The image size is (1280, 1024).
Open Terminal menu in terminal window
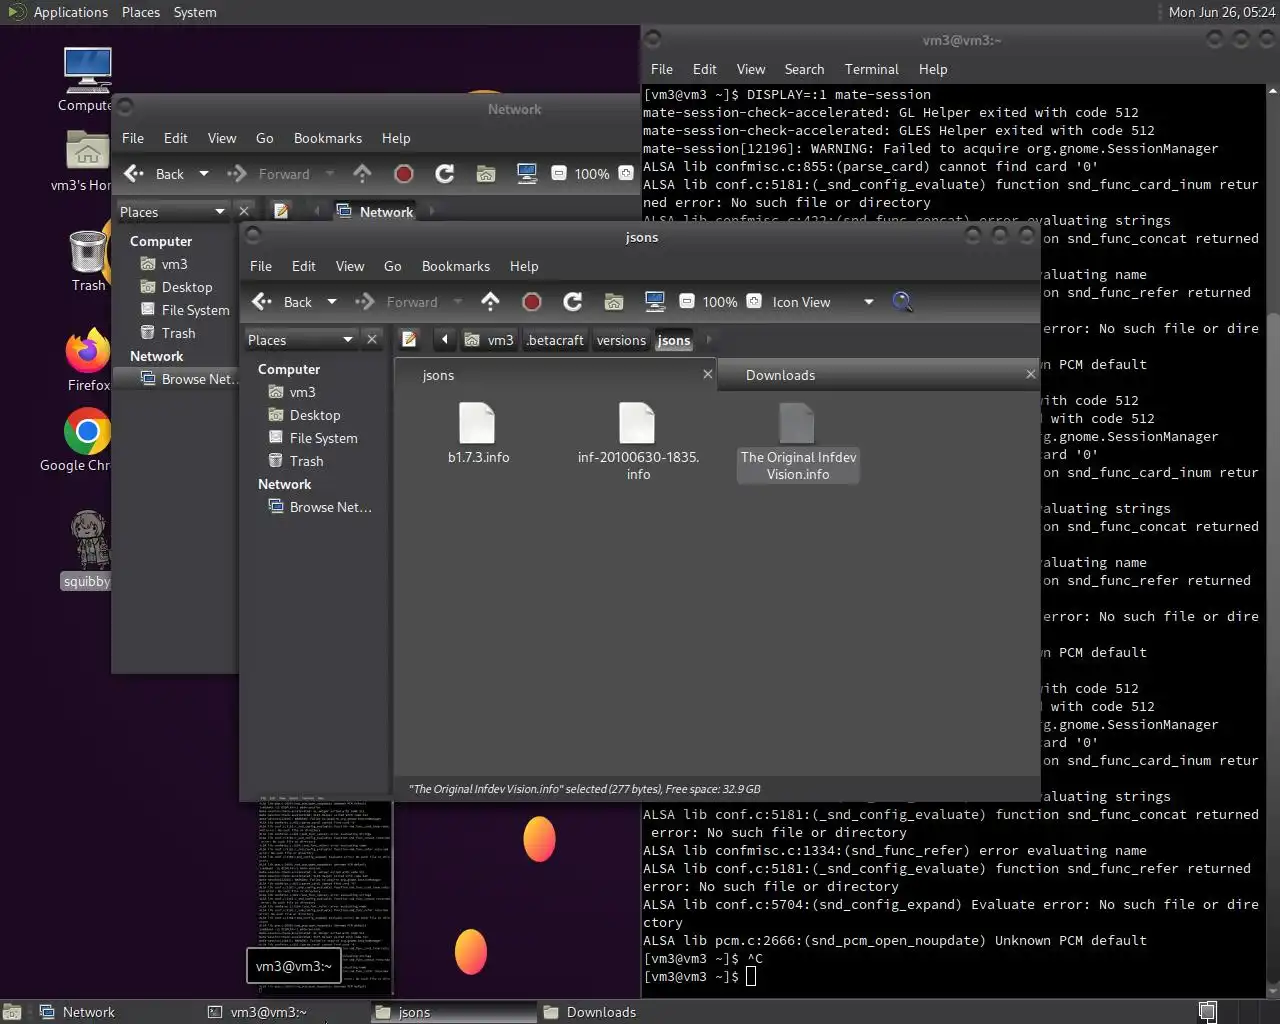[872, 69]
